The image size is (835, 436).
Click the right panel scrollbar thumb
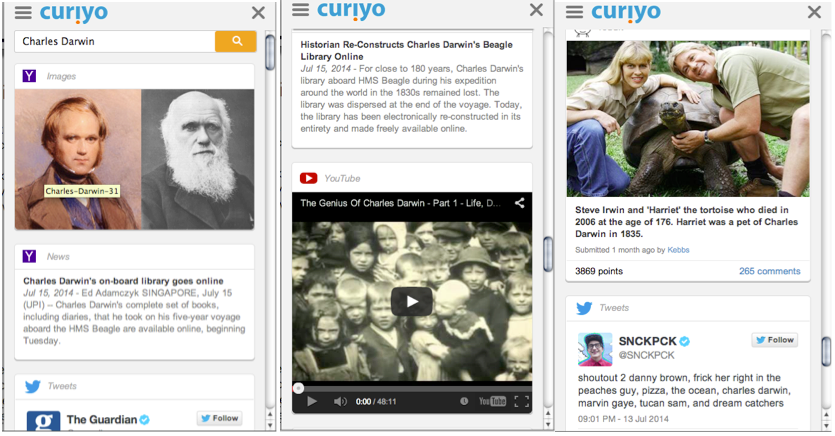826,352
